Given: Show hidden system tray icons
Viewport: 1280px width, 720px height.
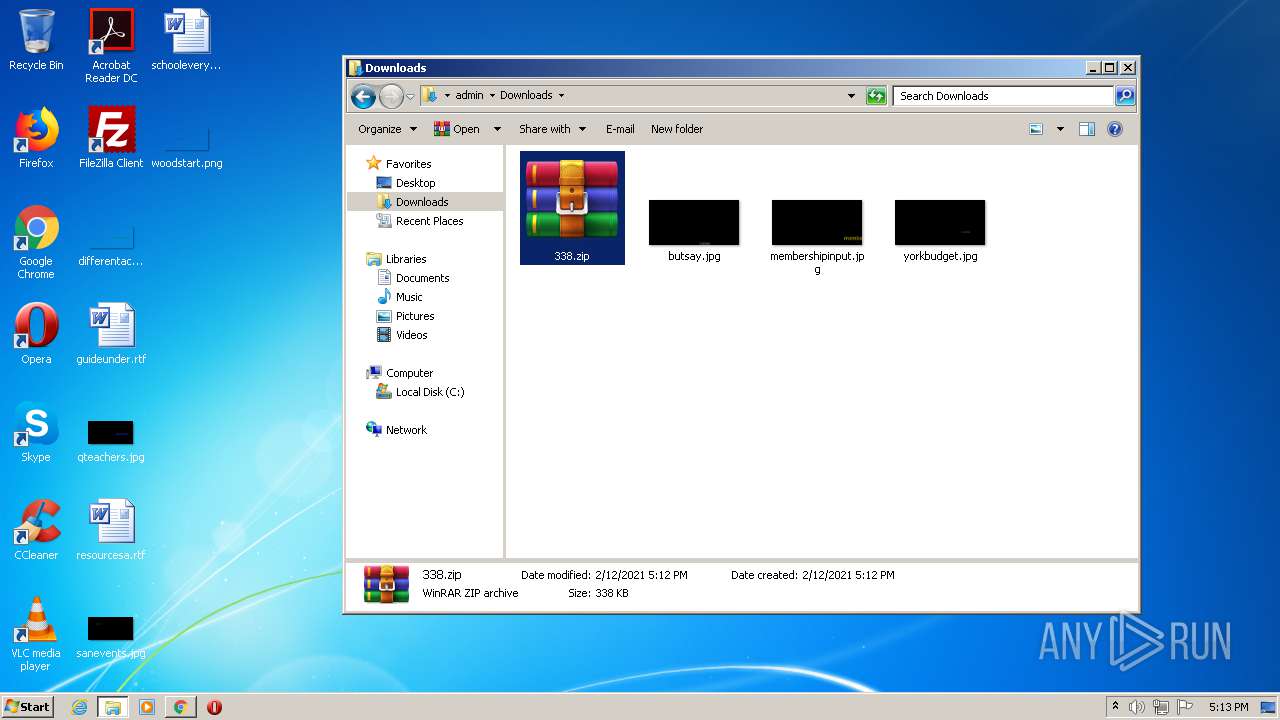Looking at the screenshot, I should pos(1115,707).
